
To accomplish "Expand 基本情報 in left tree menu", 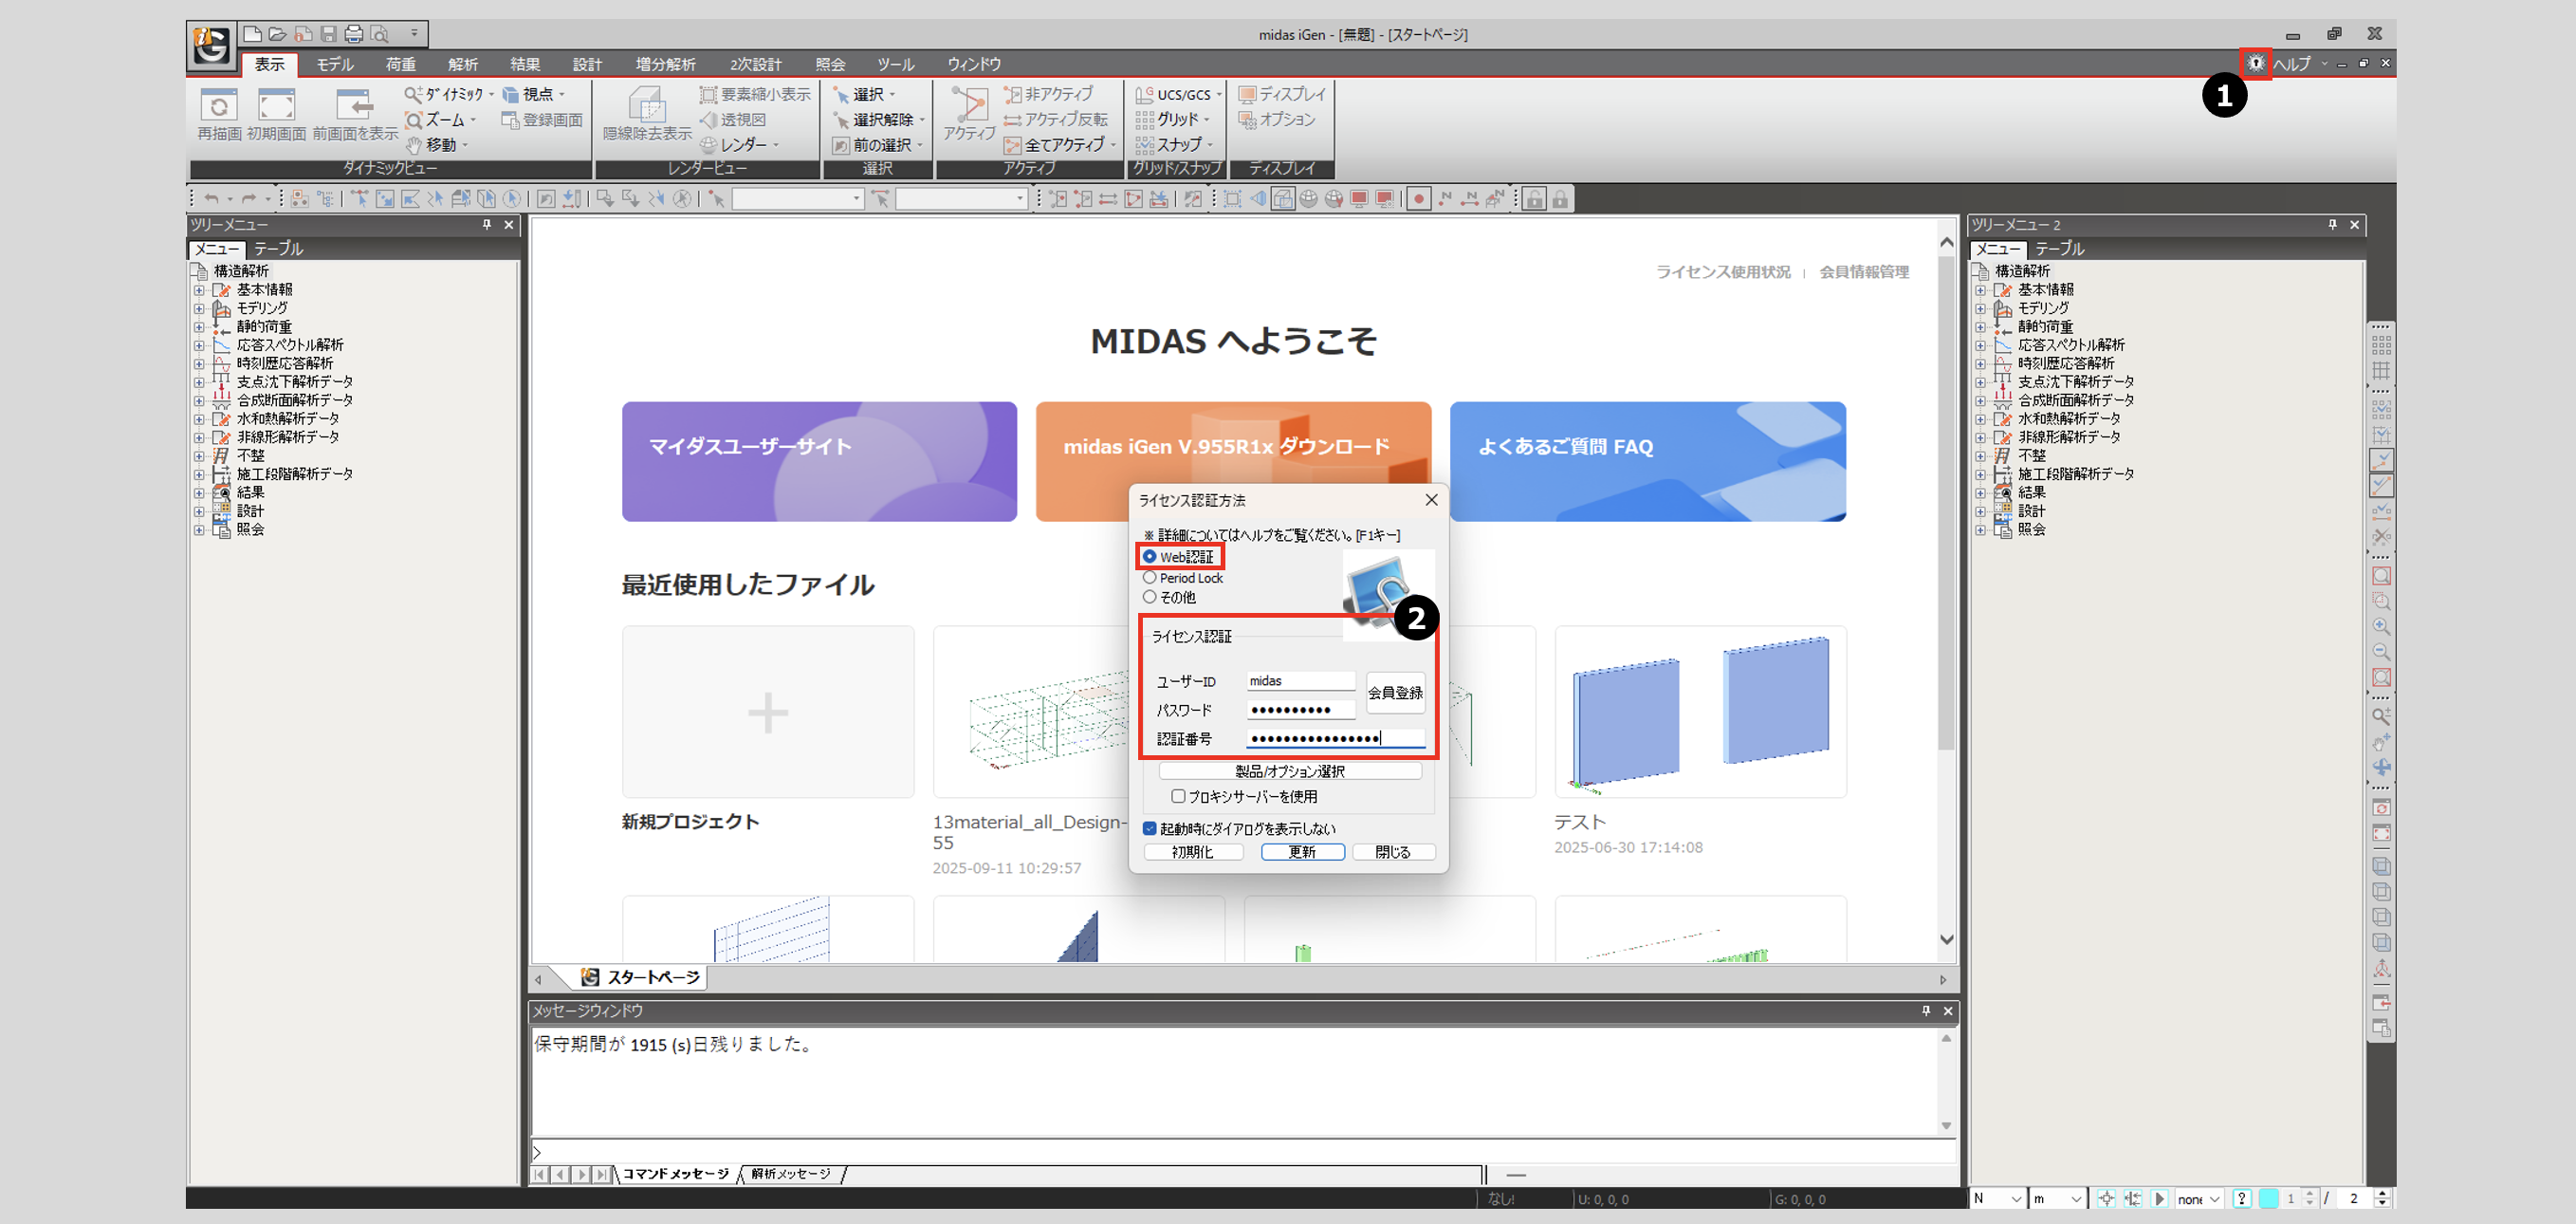I will click(x=199, y=290).
